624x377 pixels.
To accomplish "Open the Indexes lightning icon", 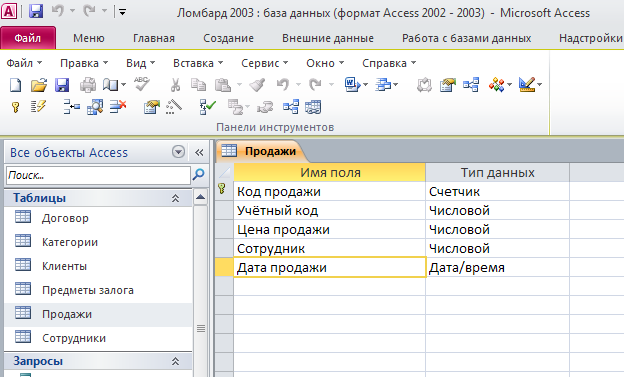I will click(38, 107).
